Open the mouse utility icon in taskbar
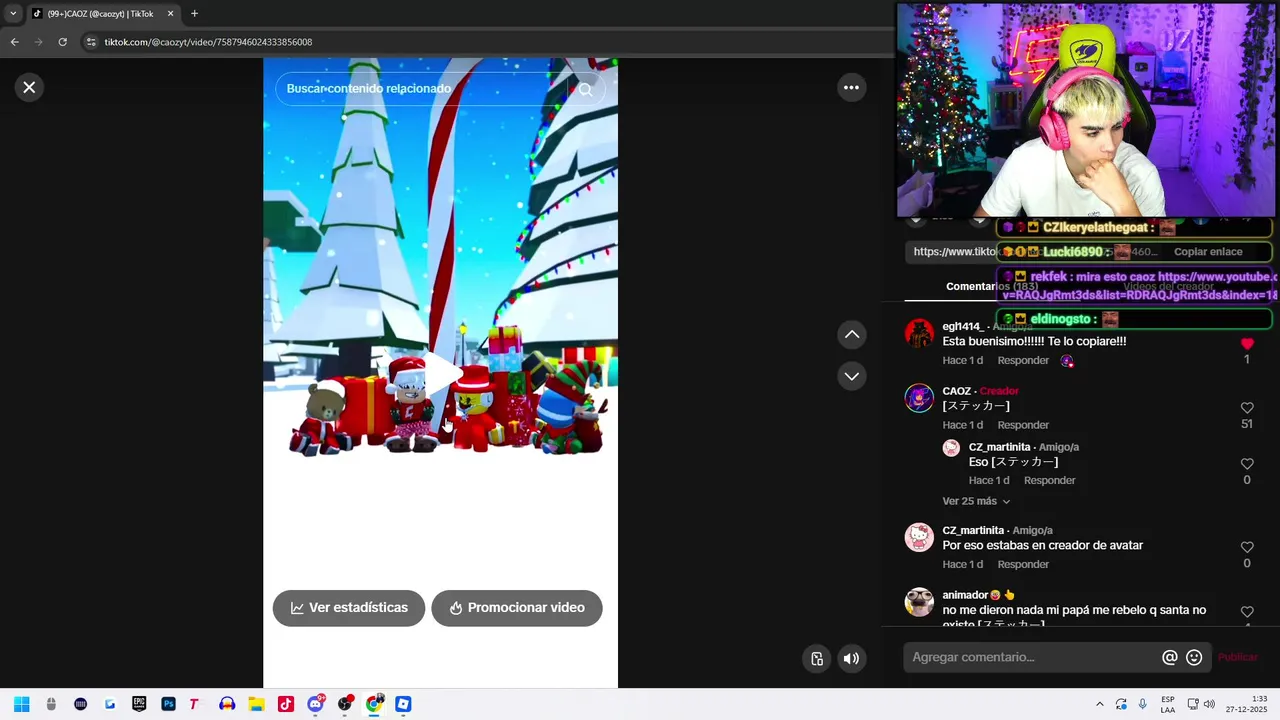 click(51, 704)
